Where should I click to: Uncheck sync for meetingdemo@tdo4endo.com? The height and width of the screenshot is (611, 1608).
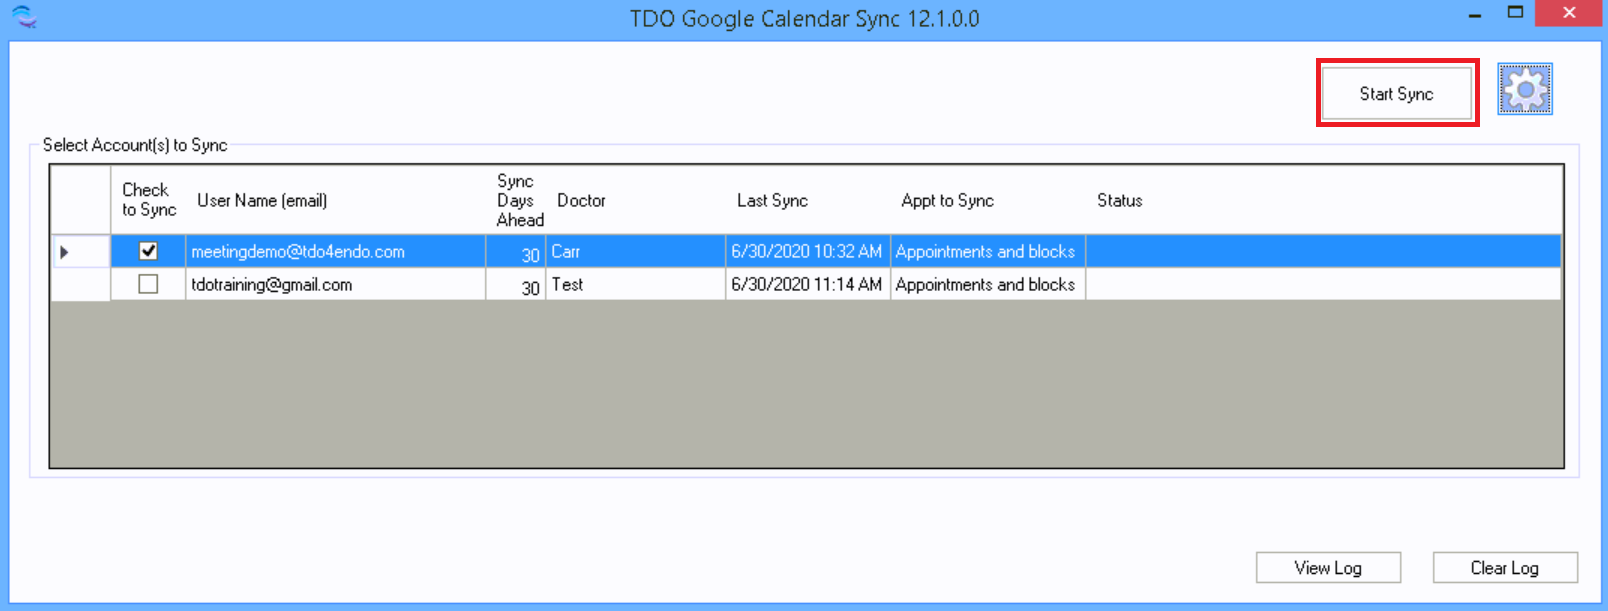coord(148,251)
